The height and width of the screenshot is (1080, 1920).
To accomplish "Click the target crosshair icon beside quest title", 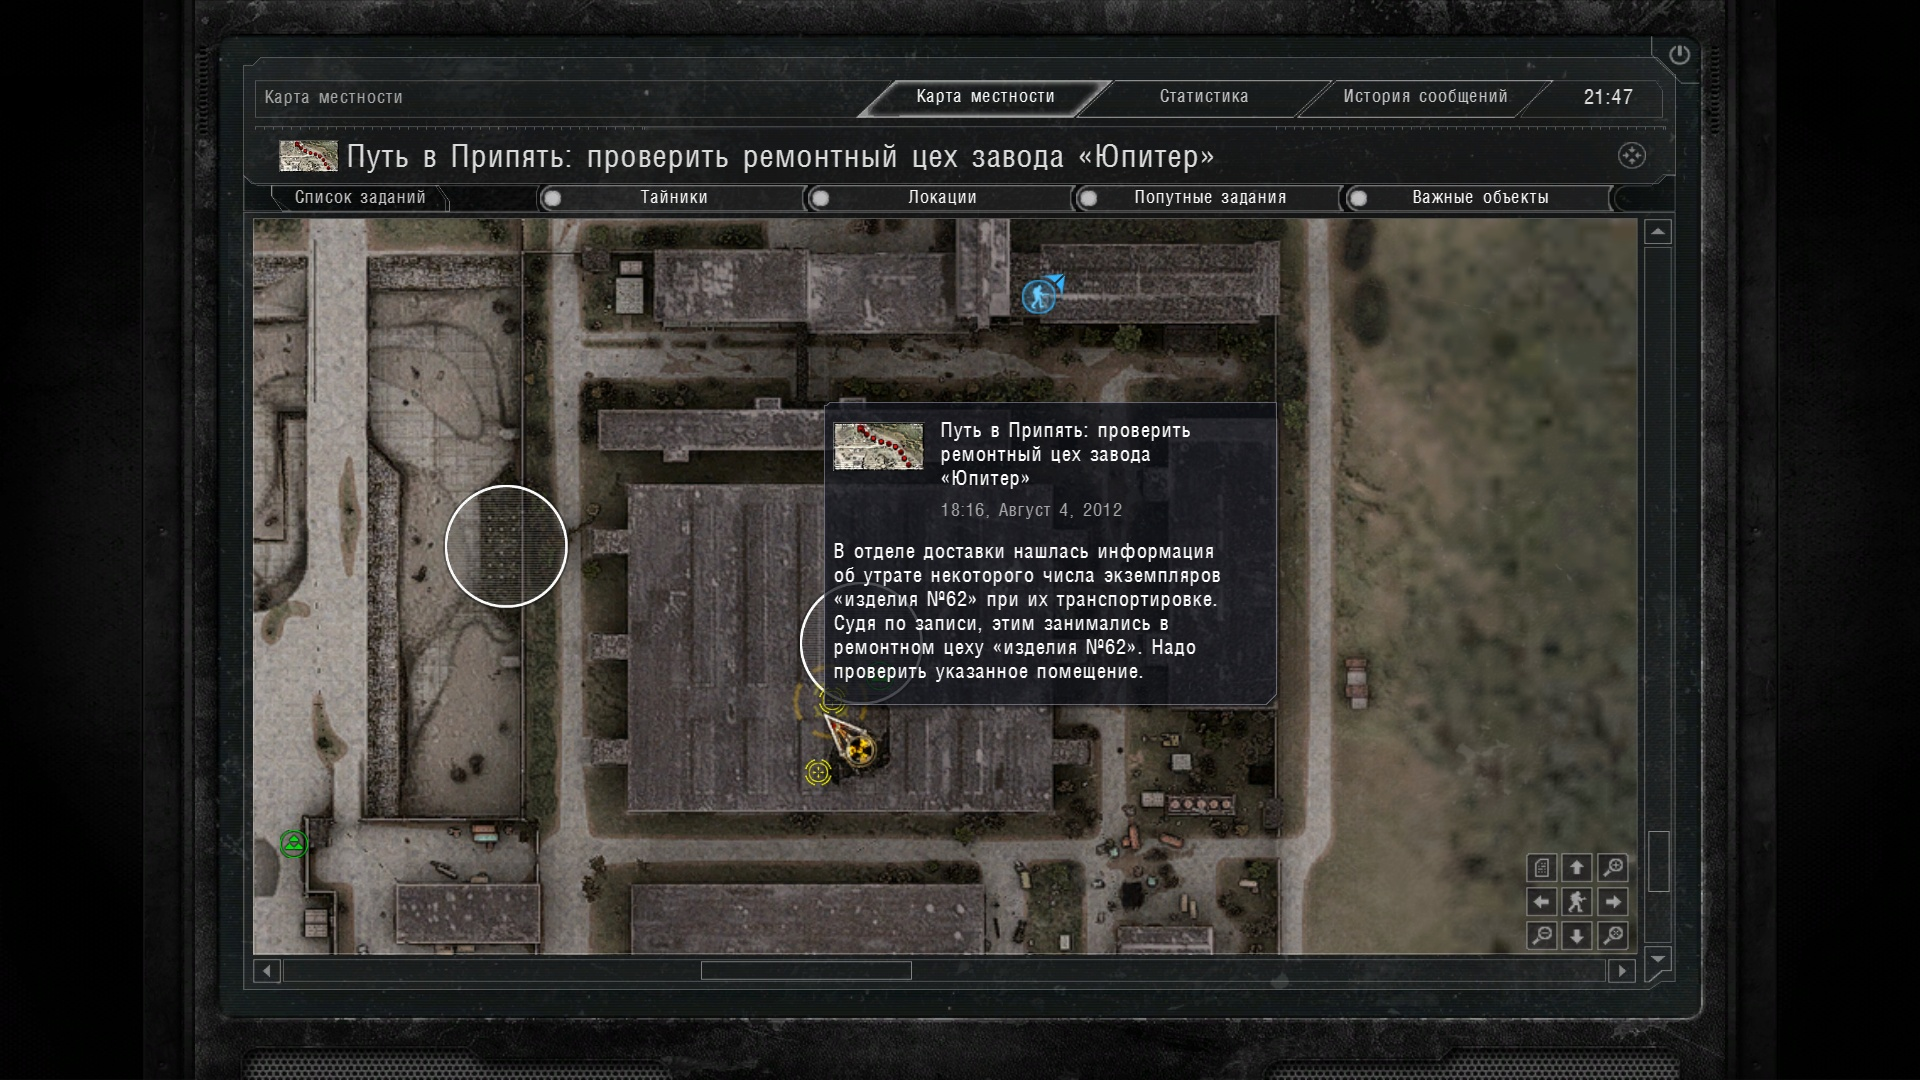I will [x=1631, y=156].
